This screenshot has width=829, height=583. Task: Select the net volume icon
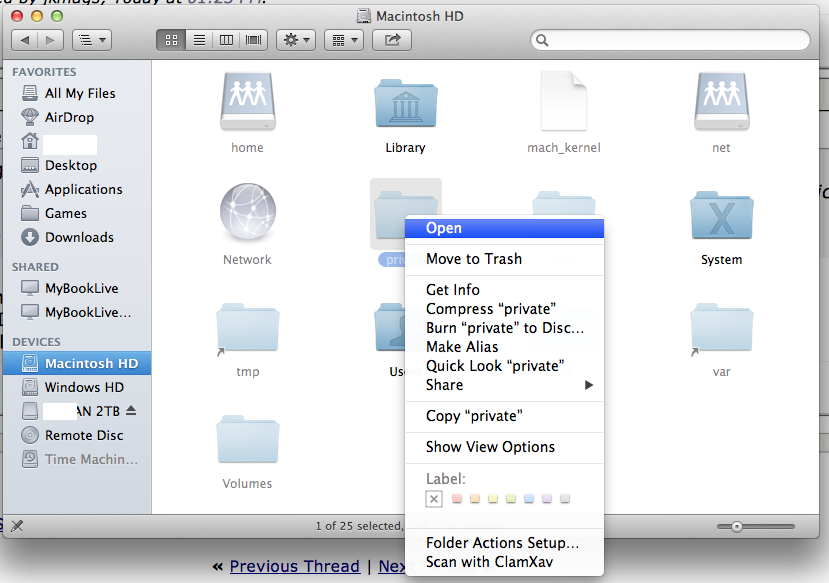pos(722,101)
